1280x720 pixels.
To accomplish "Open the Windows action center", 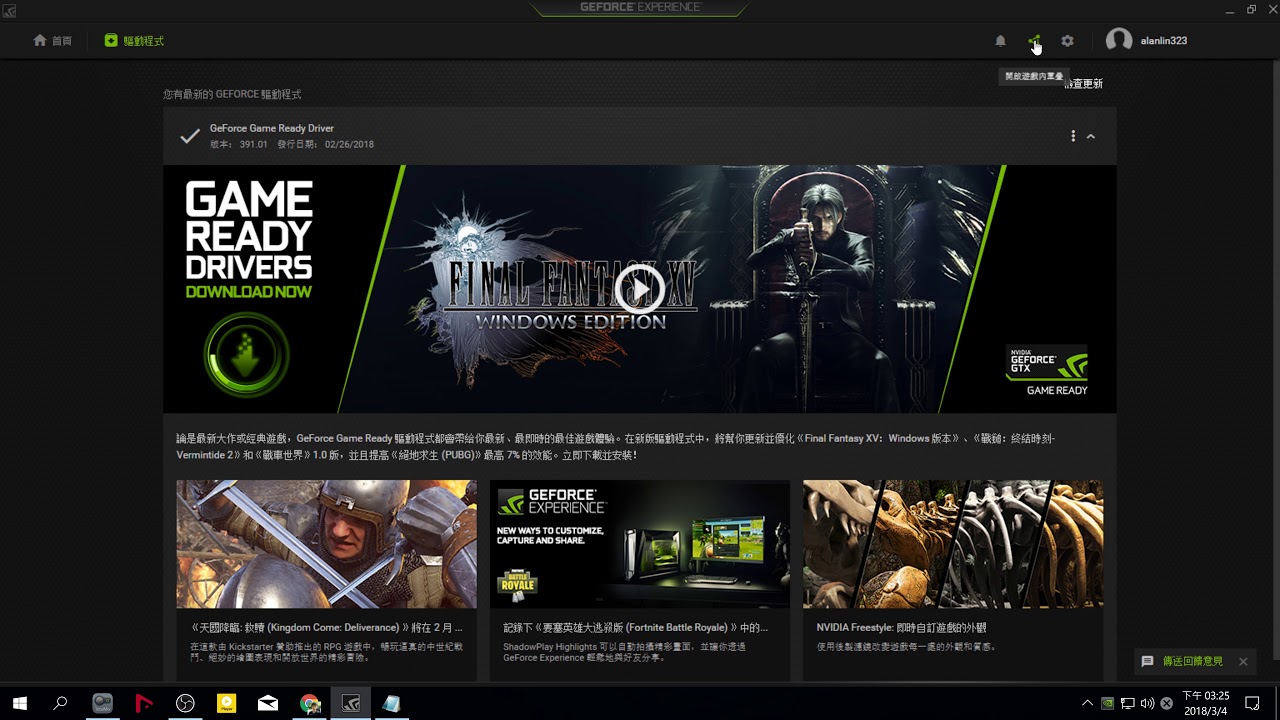I will pyautogui.click(x=1252, y=703).
